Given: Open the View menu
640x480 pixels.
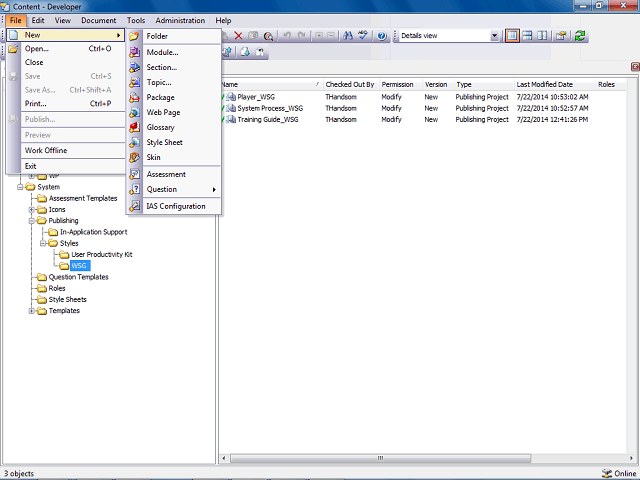Looking at the screenshot, I should coord(63,20).
